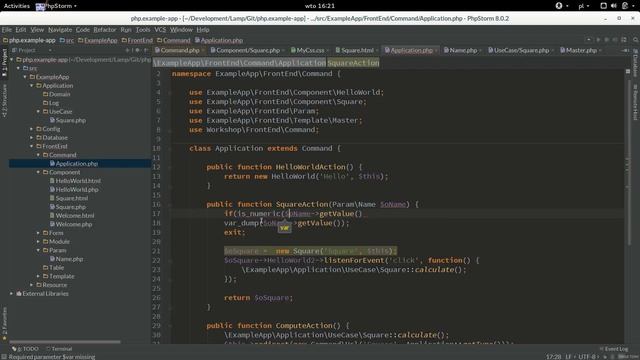640x360 pixels.
Task: Open the Project view dropdown
Action: (x=50, y=50)
